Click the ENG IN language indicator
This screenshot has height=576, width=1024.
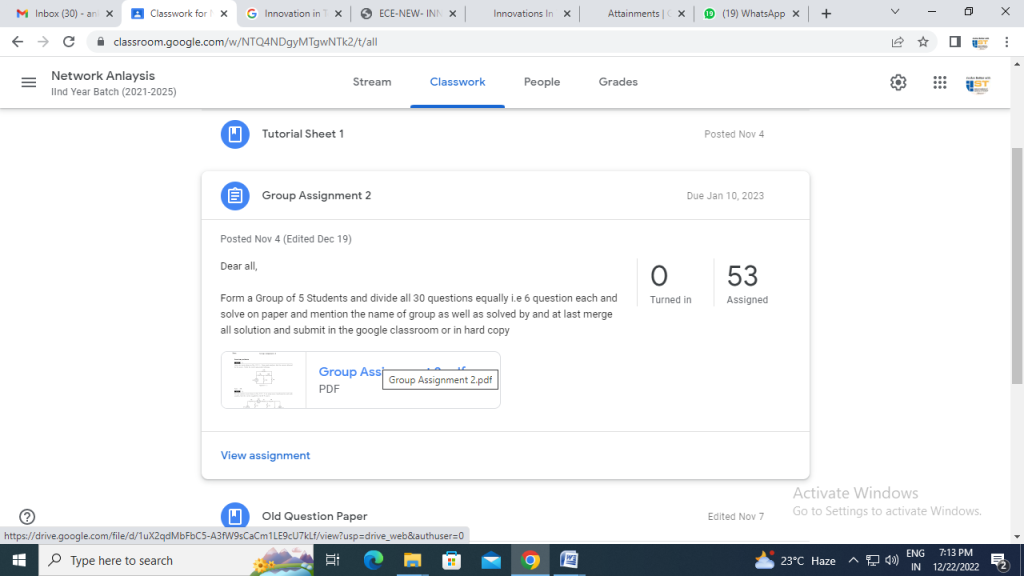pos(916,560)
